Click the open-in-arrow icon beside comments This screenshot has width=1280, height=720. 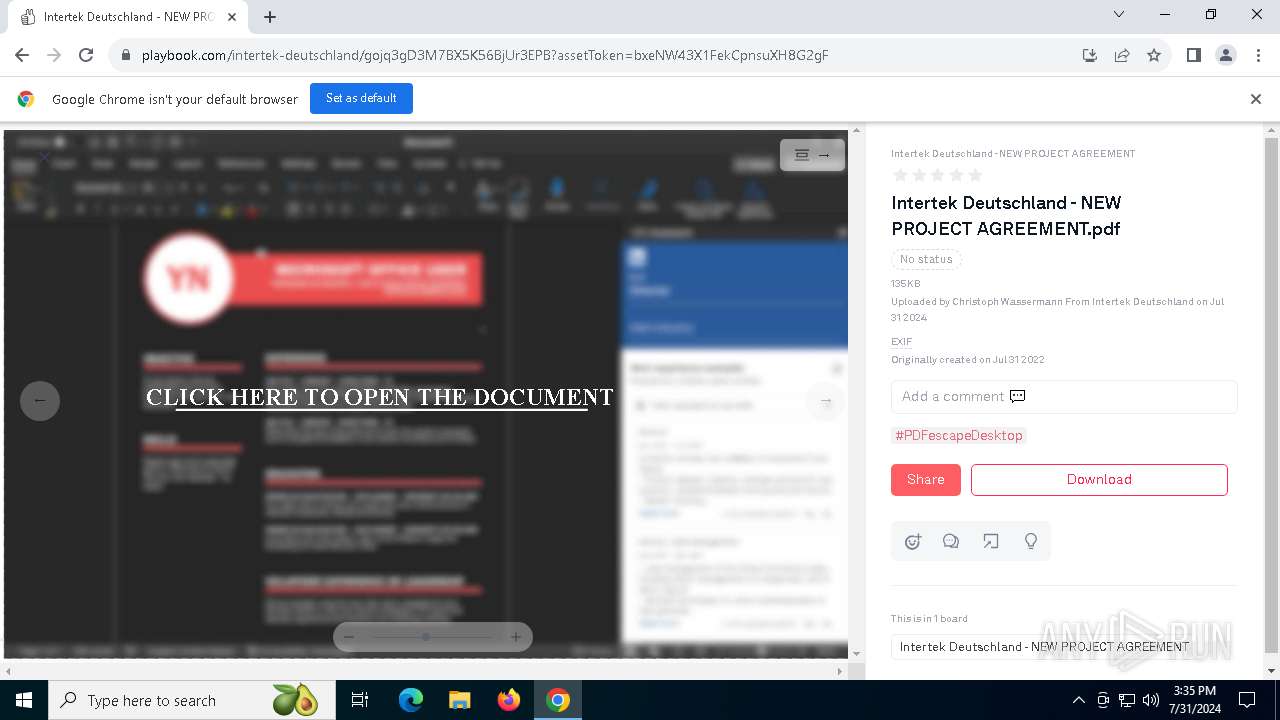[991, 542]
